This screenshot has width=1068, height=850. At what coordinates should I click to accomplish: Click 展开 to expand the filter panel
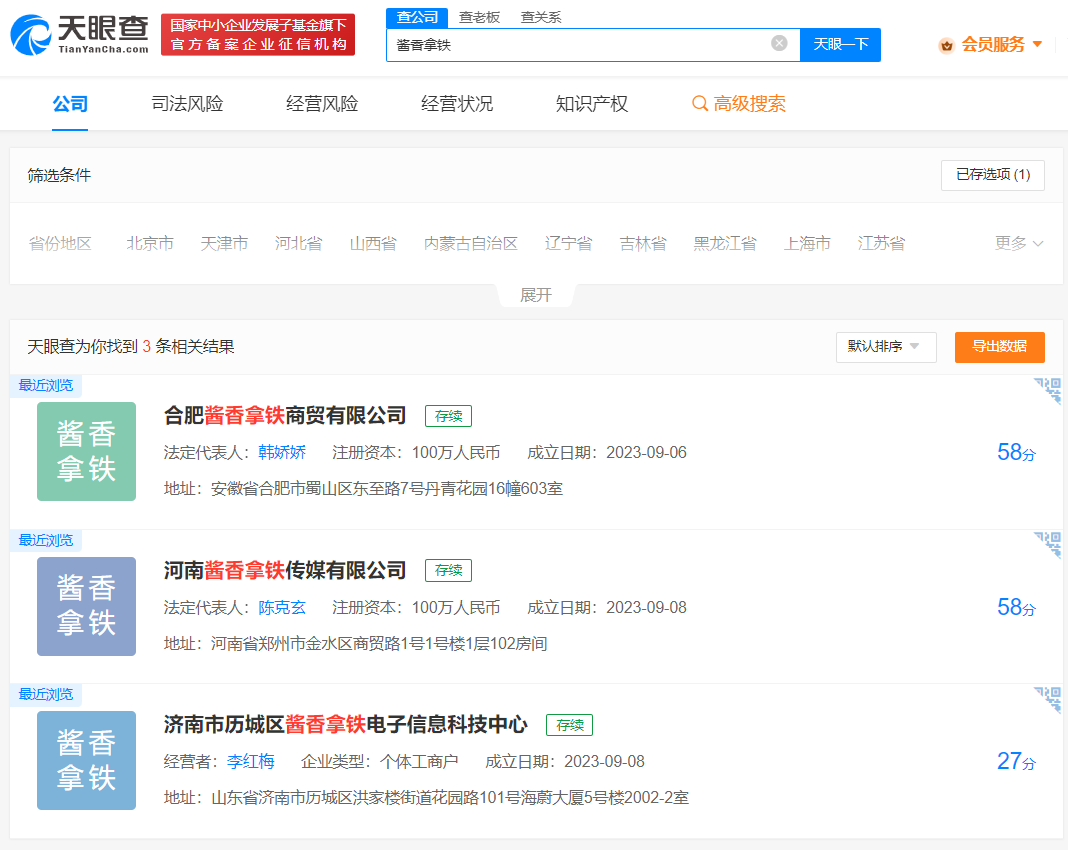[536, 294]
